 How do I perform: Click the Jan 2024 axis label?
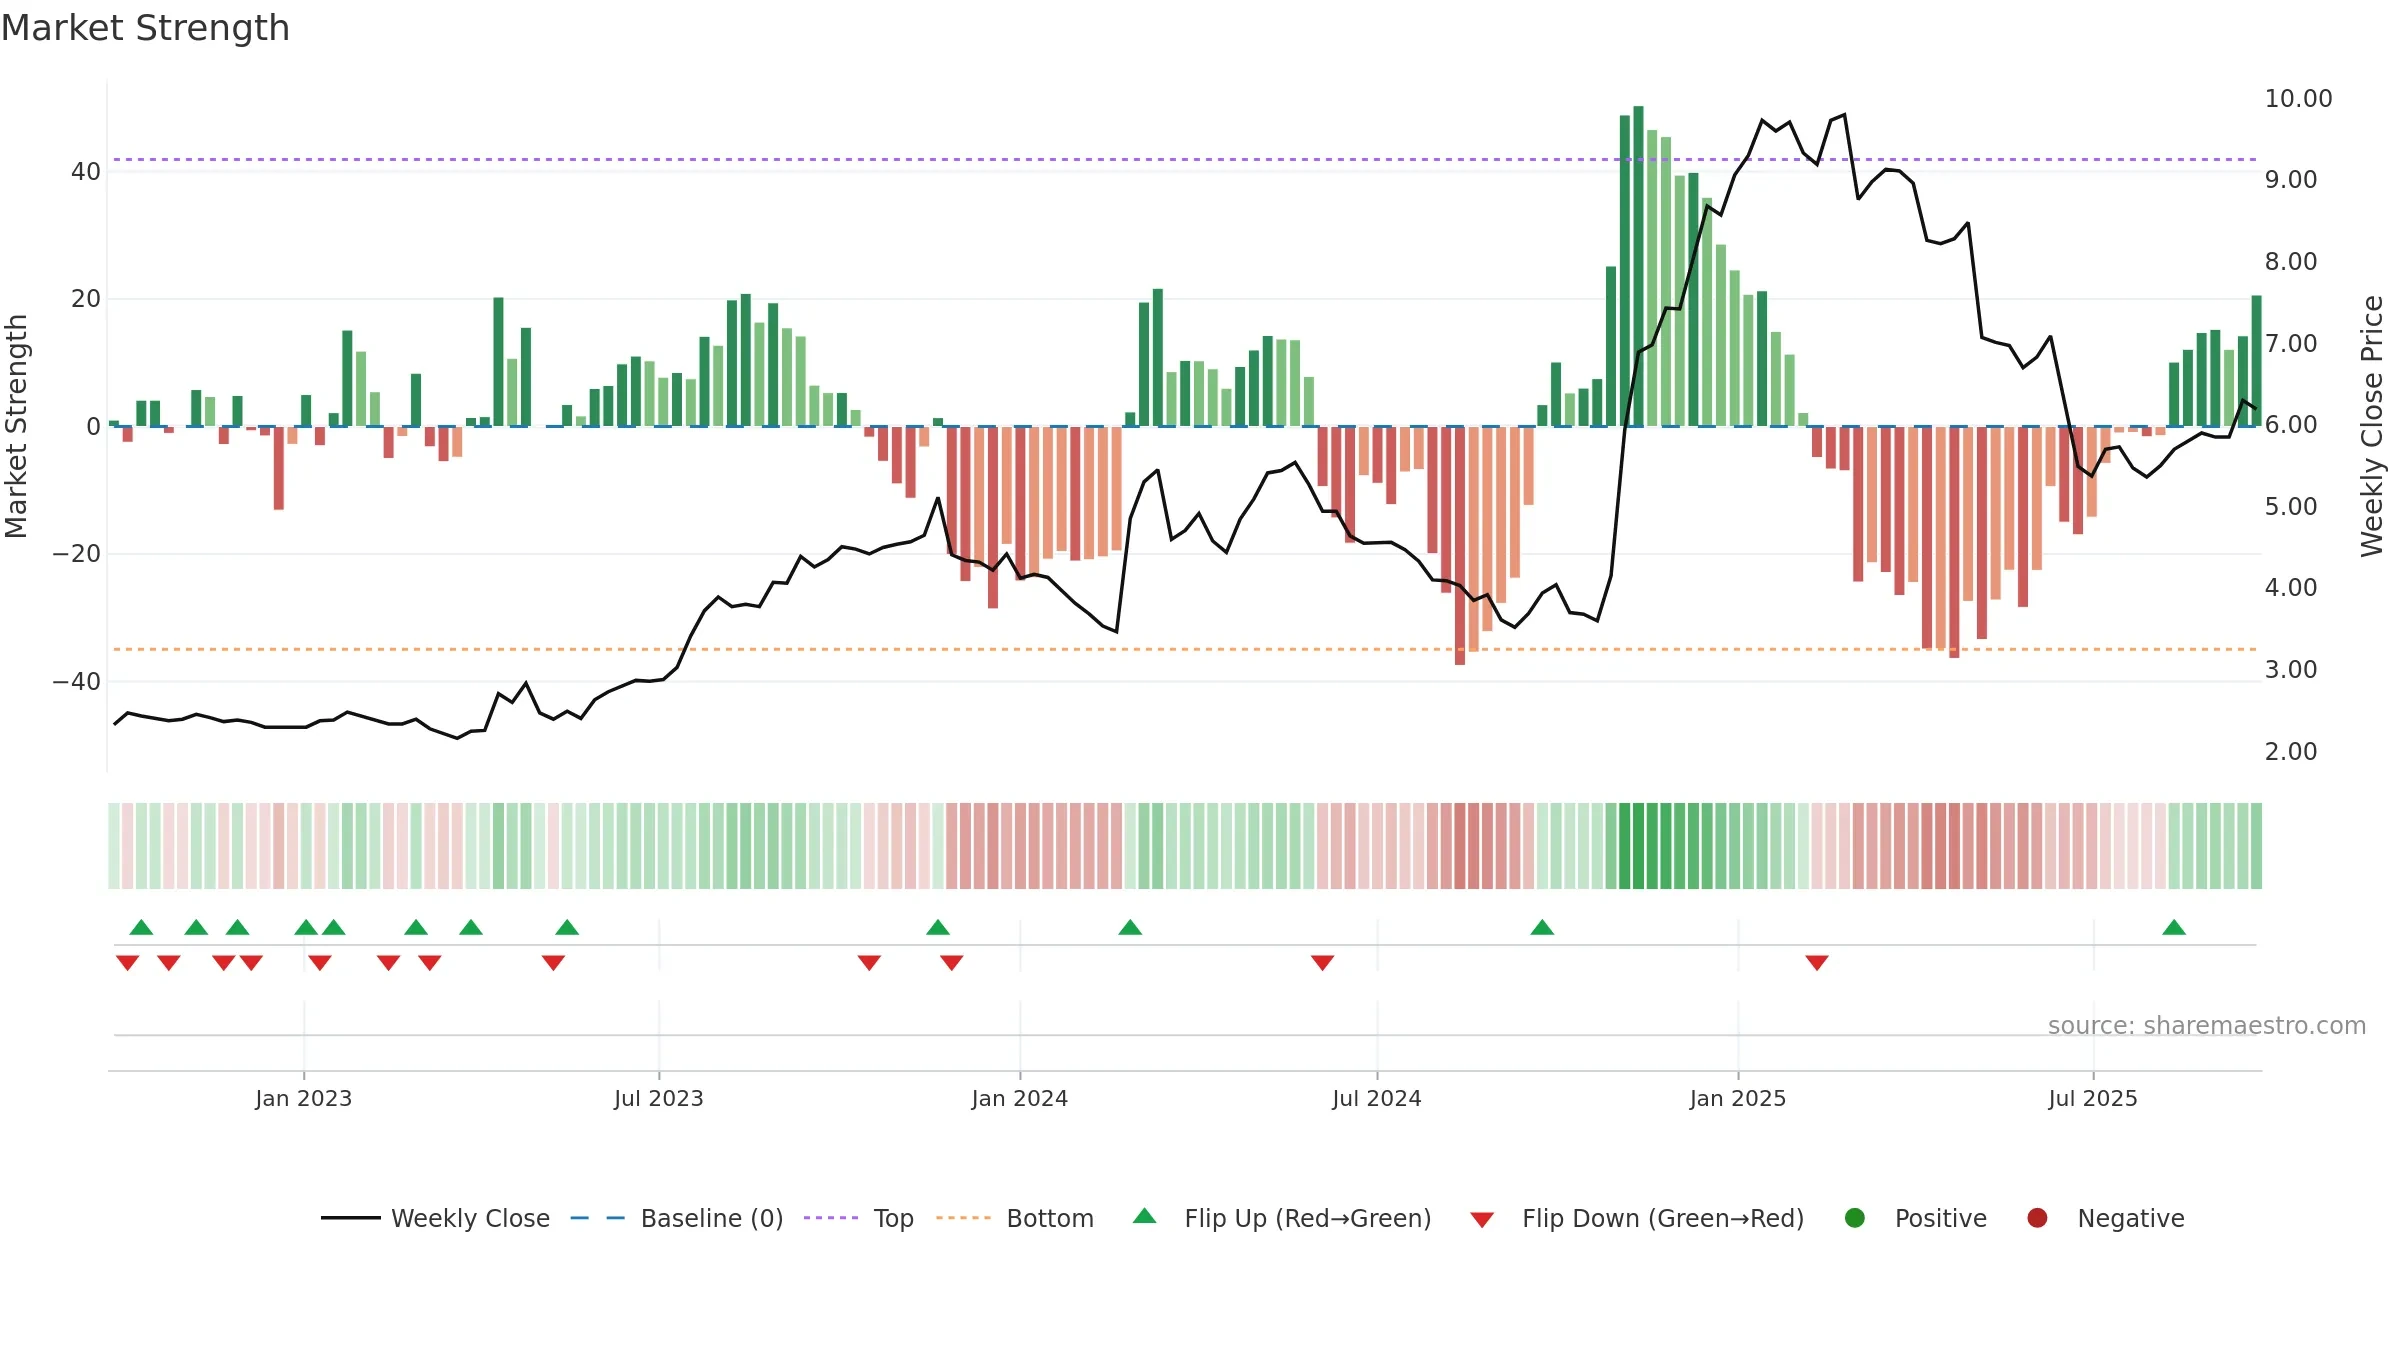[x=1020, y=1099]
